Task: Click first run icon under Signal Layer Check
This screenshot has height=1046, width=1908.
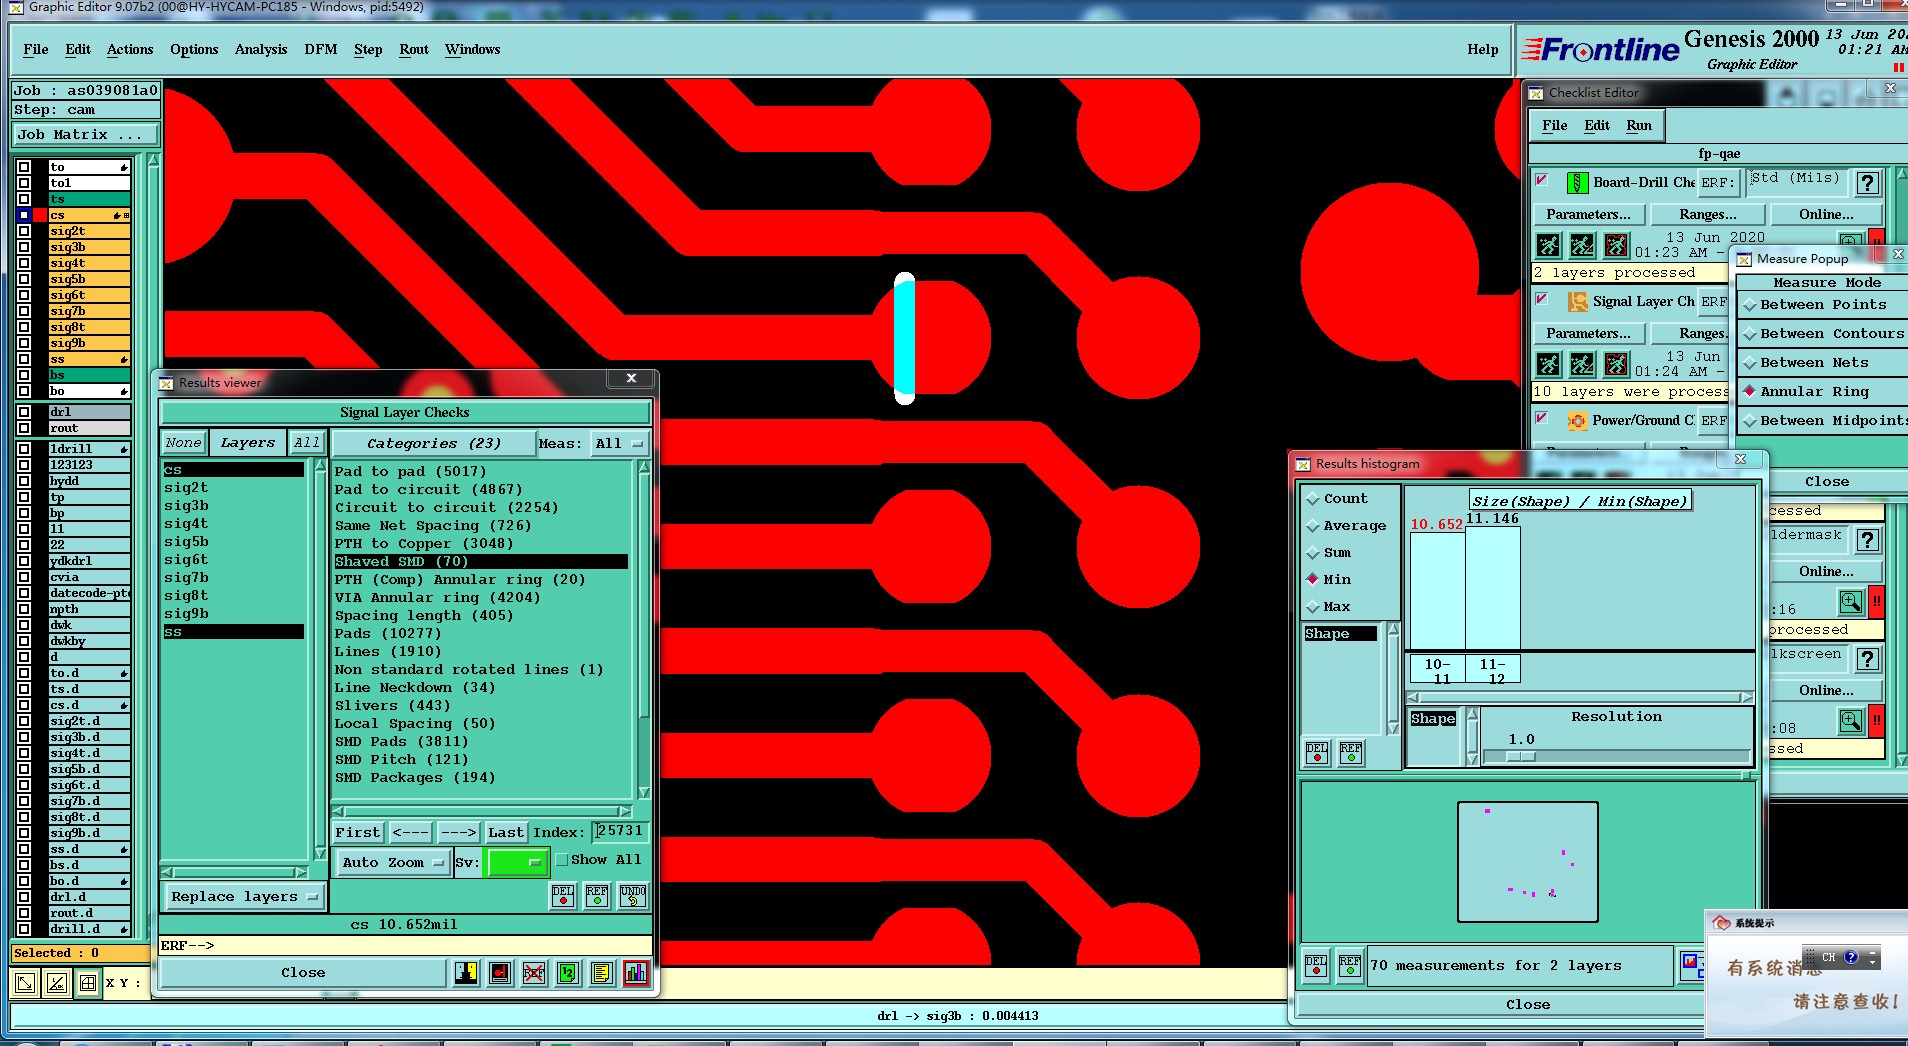Action: click(x=1548, y=363)
